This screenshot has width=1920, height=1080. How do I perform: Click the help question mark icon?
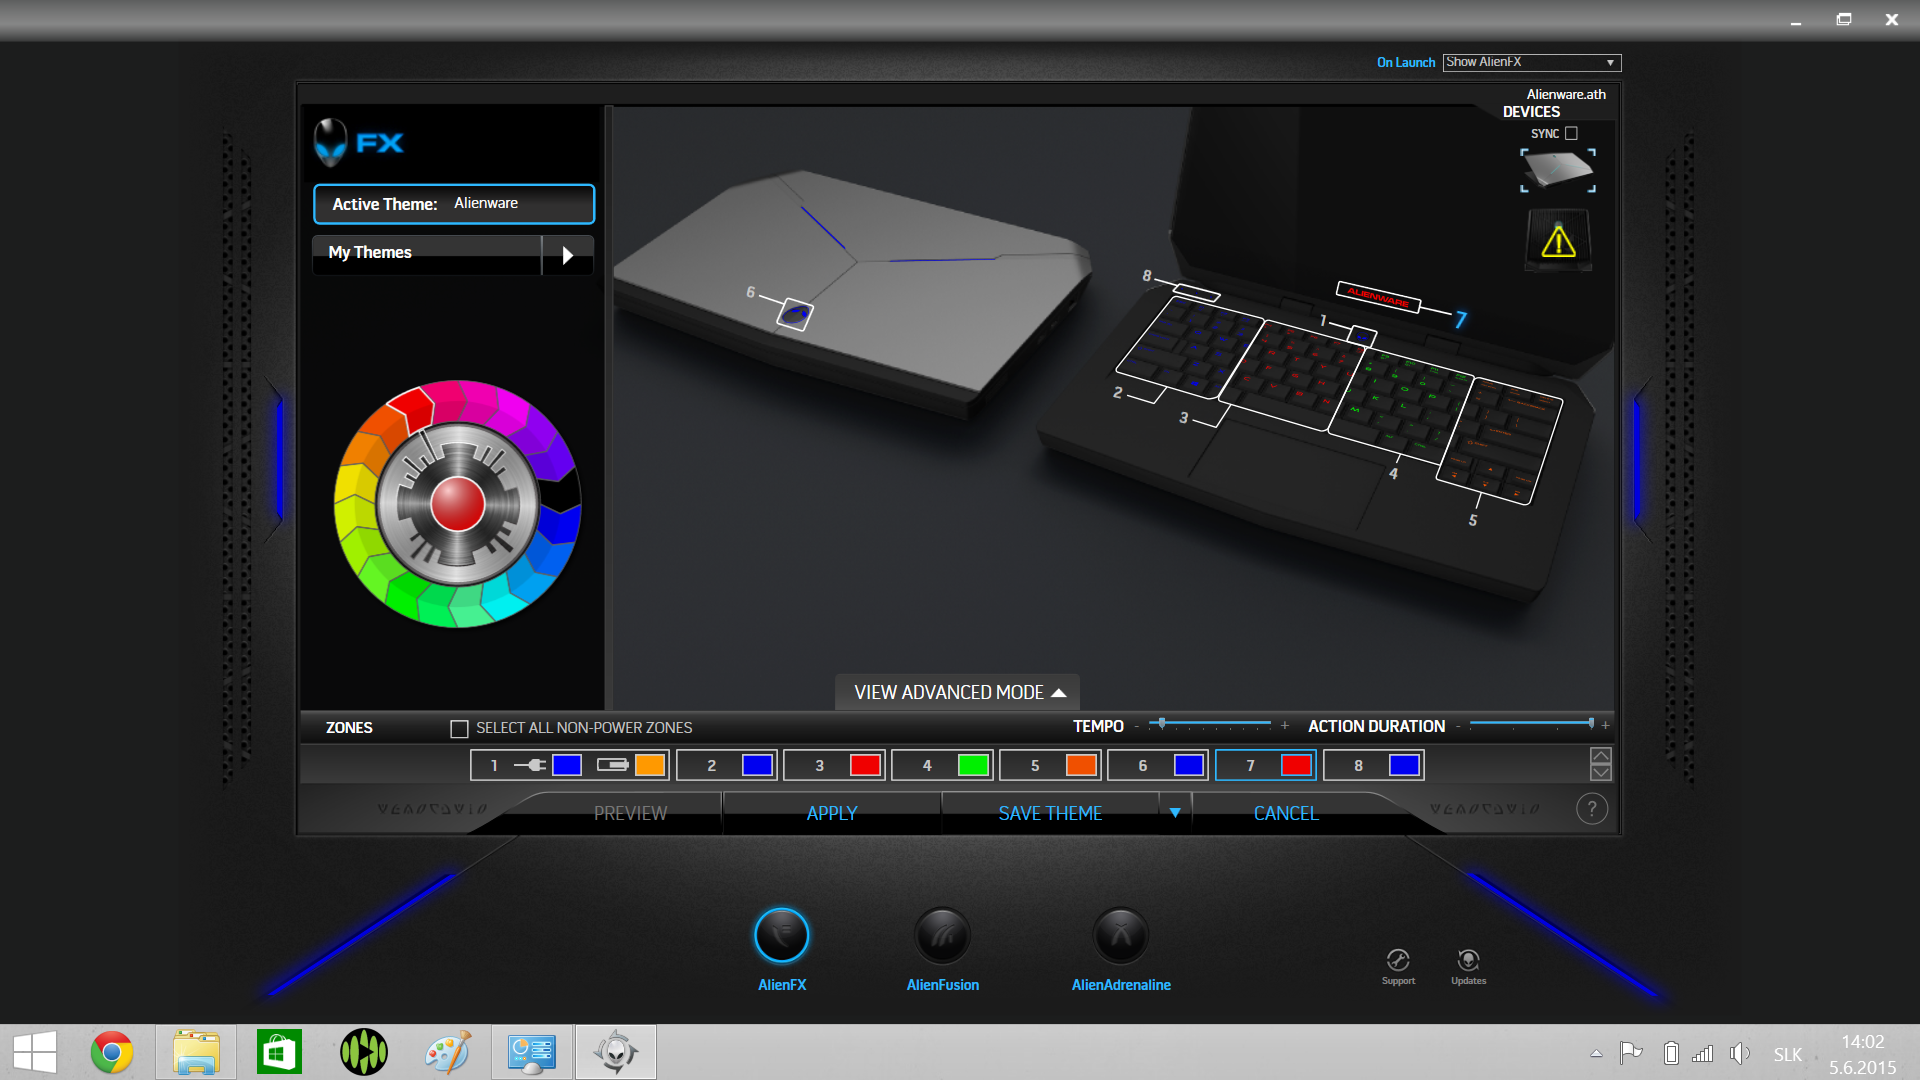click(1592, 809)
